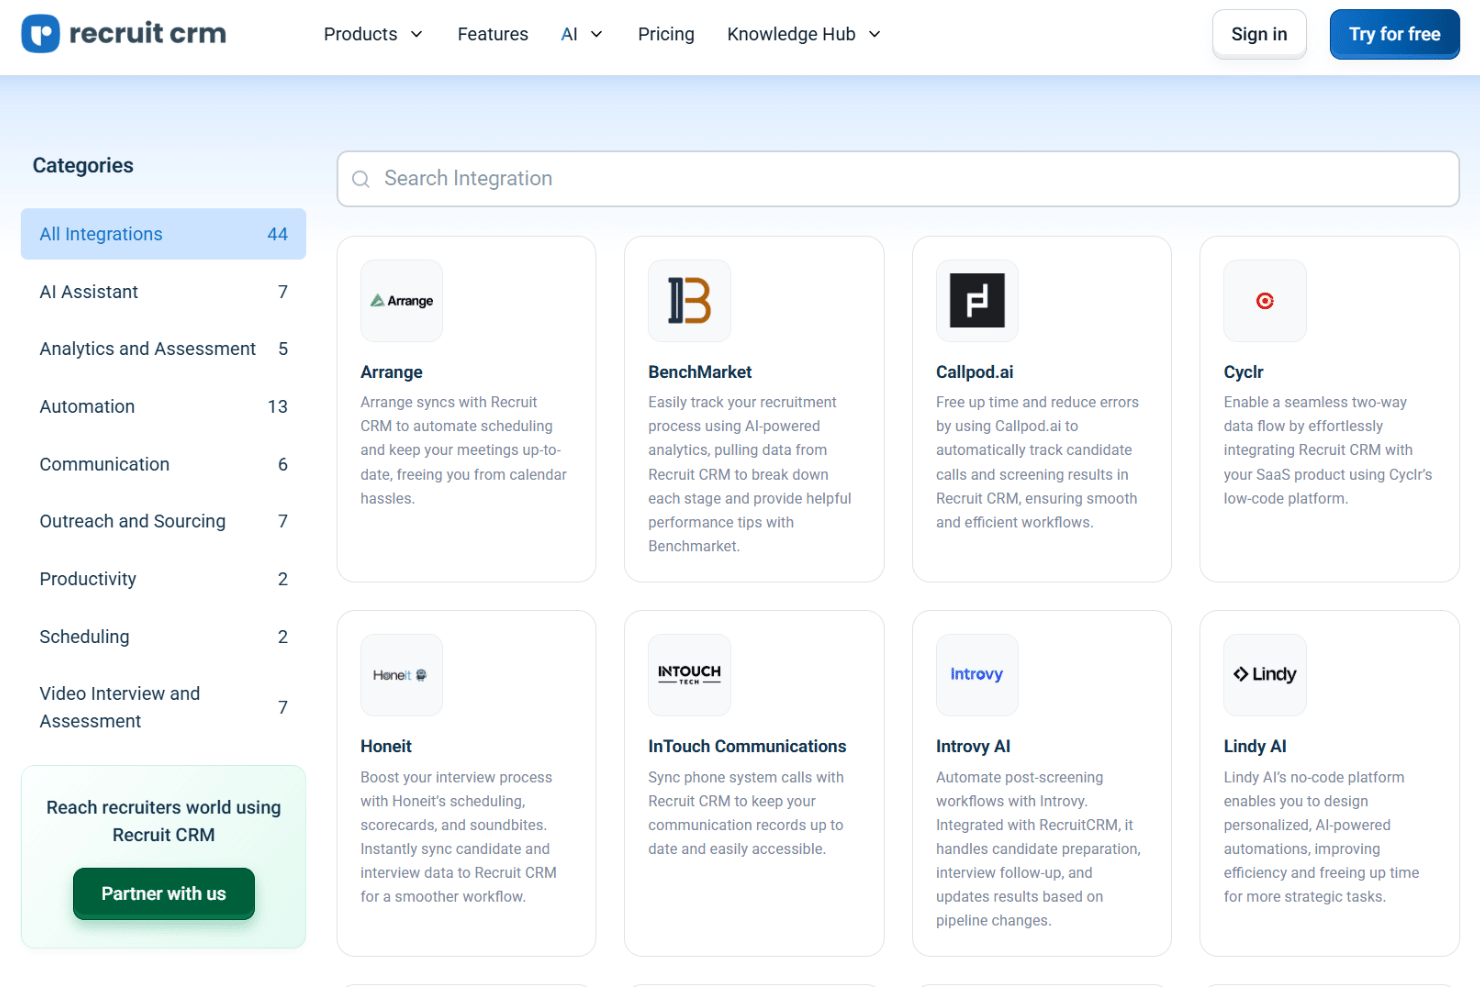This screenshot has width=1480, height=987.
Task: Expand the Knowledge Hub chevron
Action: [x=875, y=35]
